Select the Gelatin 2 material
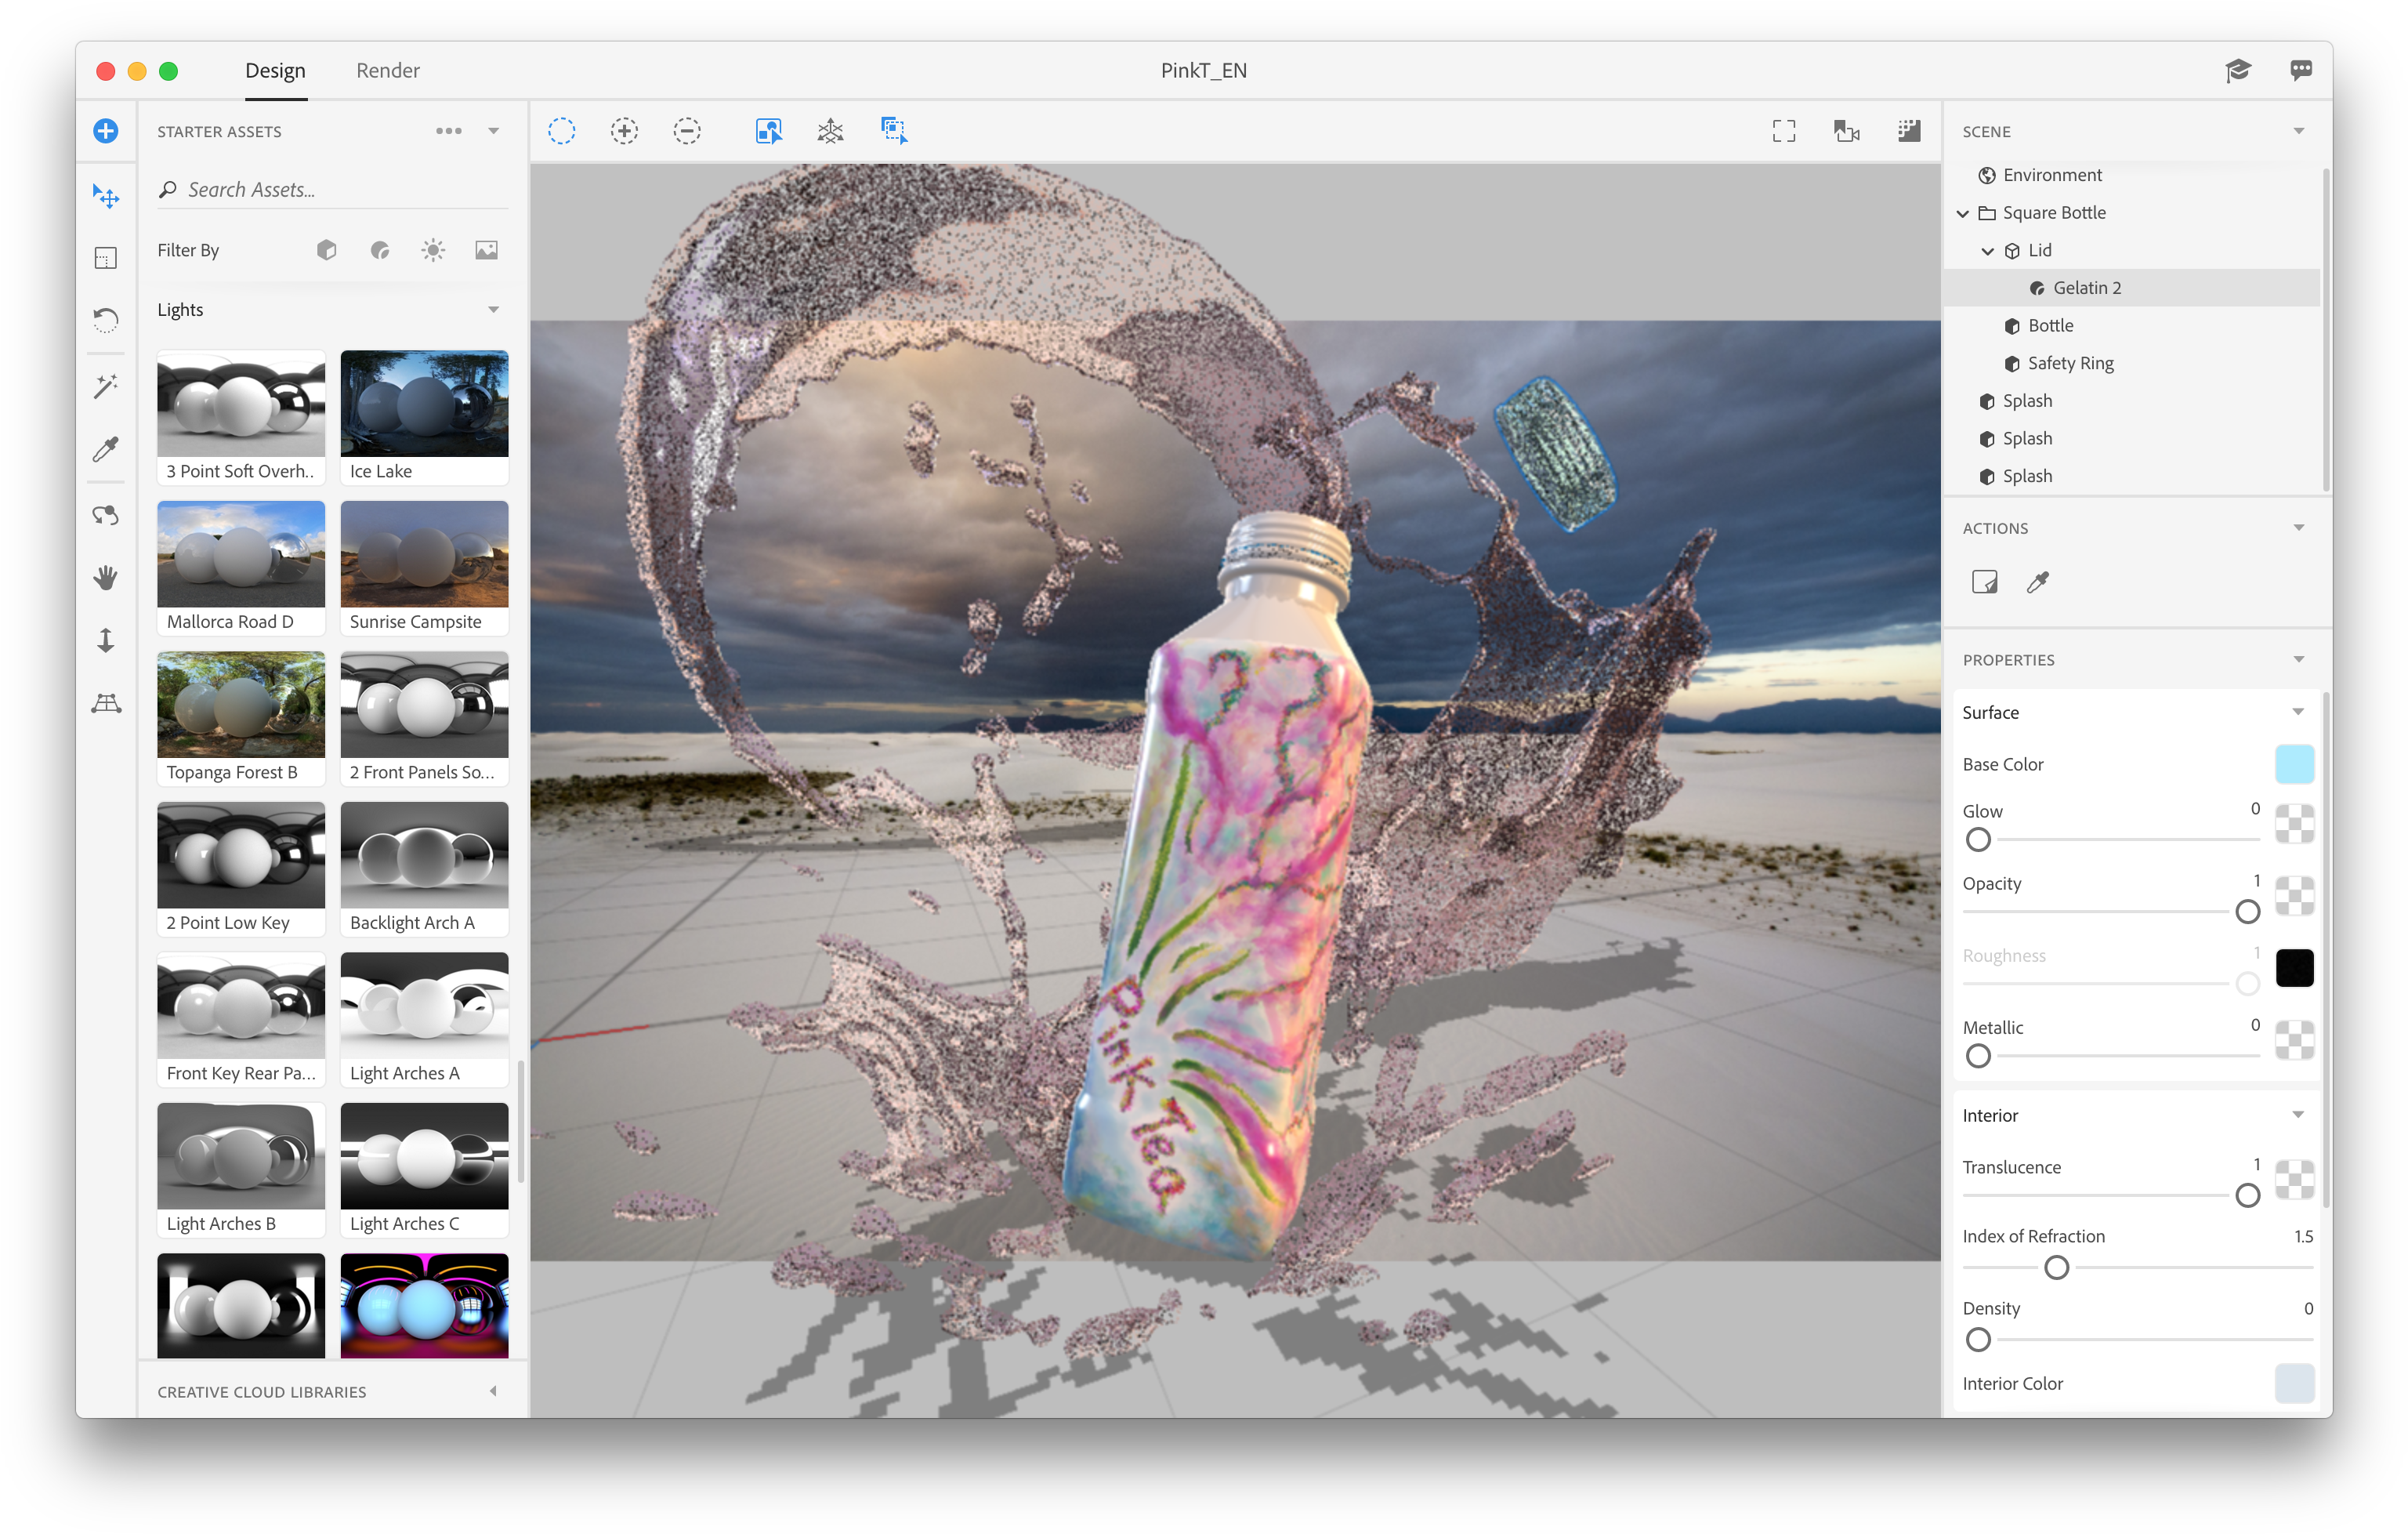This screenshot has height=1534, width=2408. pos(2132,288)
